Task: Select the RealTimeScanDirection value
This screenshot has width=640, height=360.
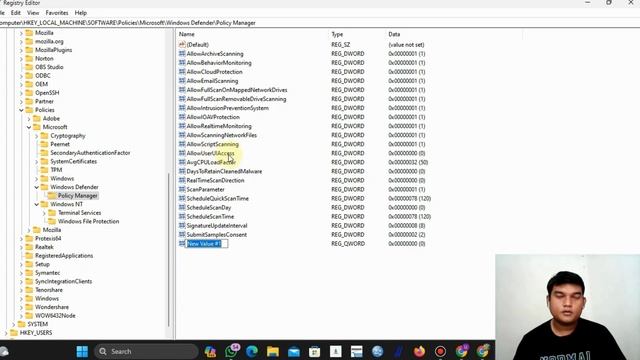Action: tap(216, 180)
